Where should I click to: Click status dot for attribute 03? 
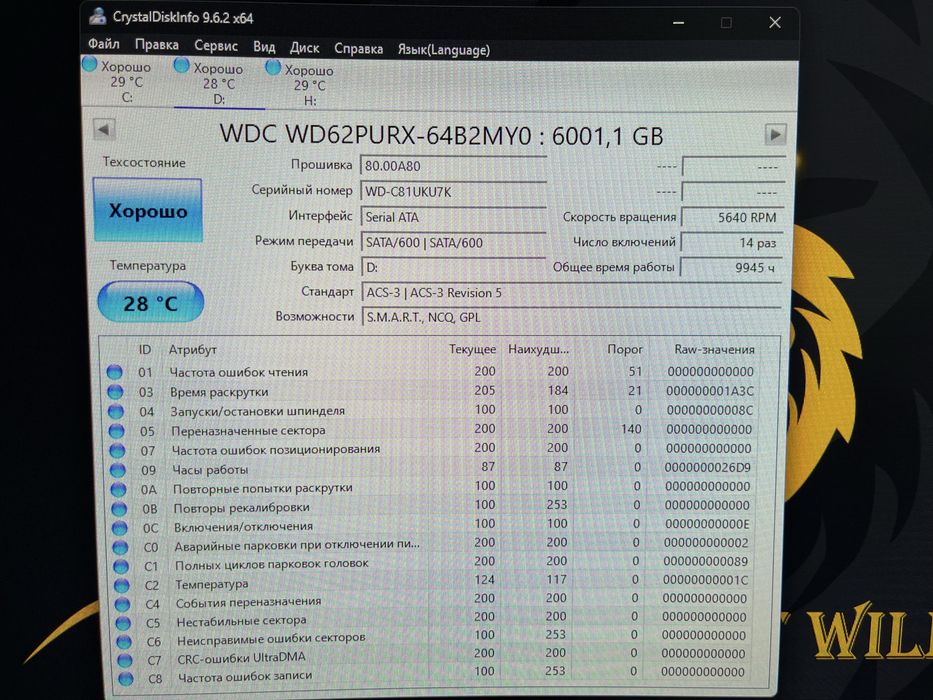115,392
